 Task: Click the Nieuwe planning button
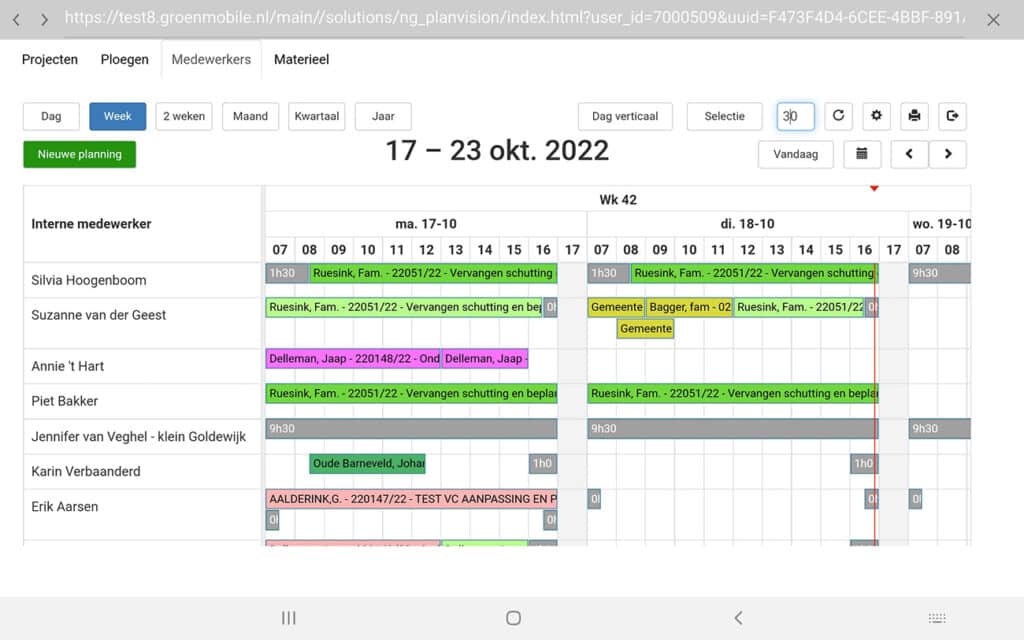[x=80, y=154]
